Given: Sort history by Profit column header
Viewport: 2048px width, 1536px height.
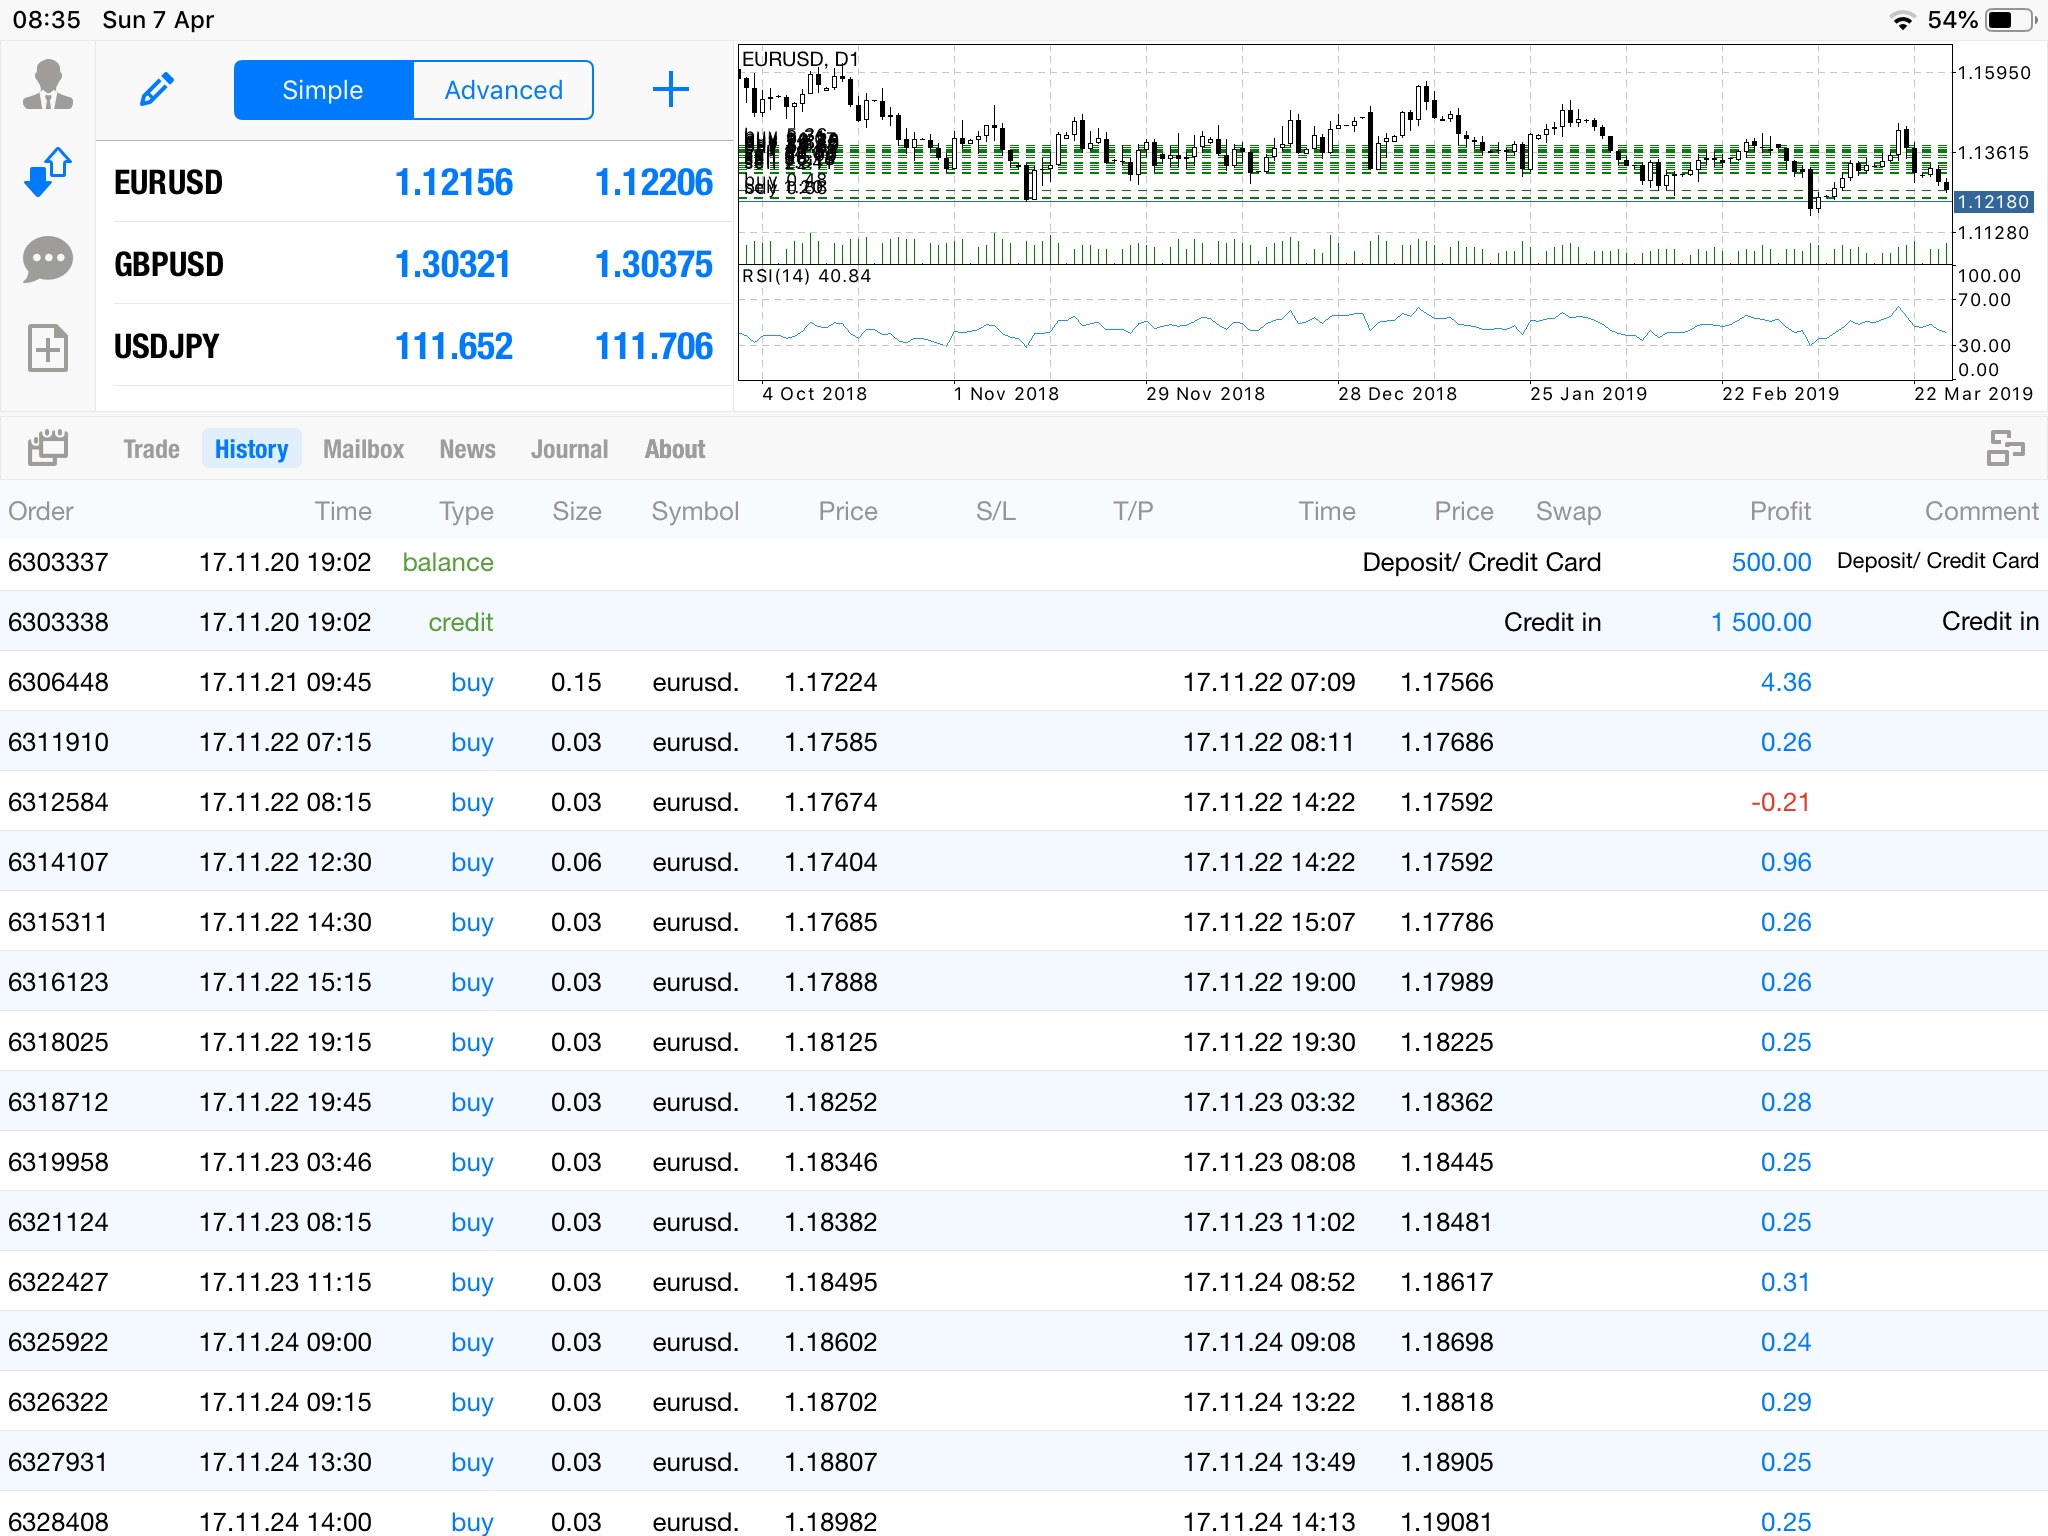Looking at the screenshot, I should [1779, 511].
